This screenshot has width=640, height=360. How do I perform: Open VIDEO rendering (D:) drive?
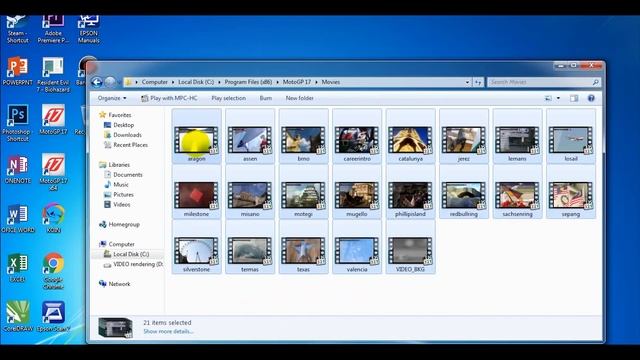[133, 264]
